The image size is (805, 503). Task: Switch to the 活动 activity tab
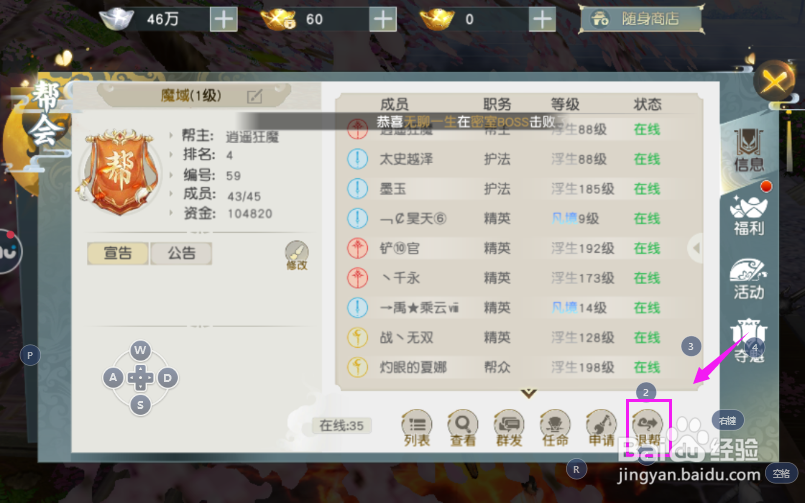[749, 280]
